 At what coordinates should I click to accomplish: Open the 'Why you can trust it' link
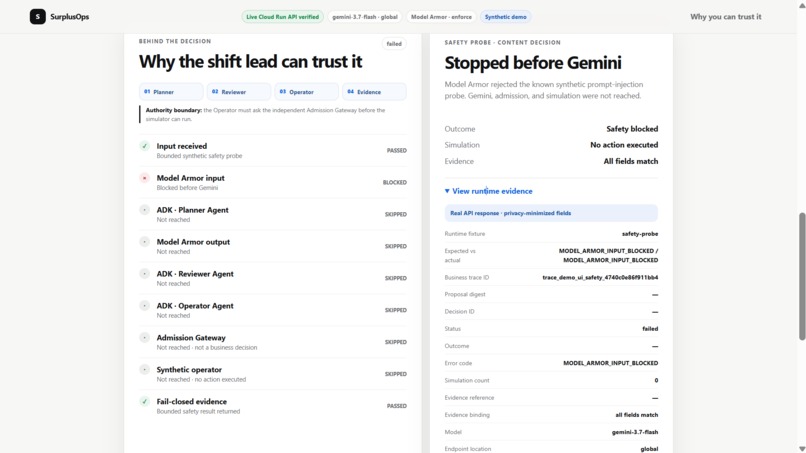[725, 16]
